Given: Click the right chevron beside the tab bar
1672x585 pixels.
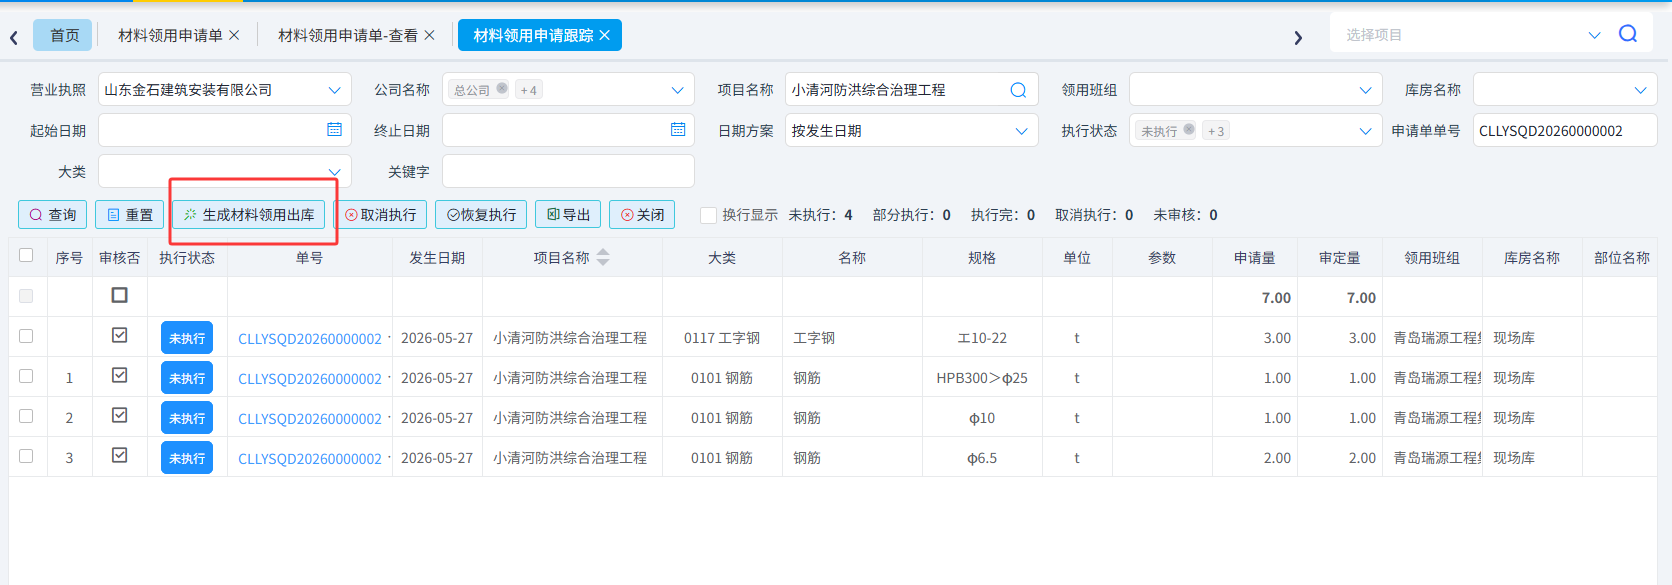Looking at the screenshot, I should click(1298, 38).
